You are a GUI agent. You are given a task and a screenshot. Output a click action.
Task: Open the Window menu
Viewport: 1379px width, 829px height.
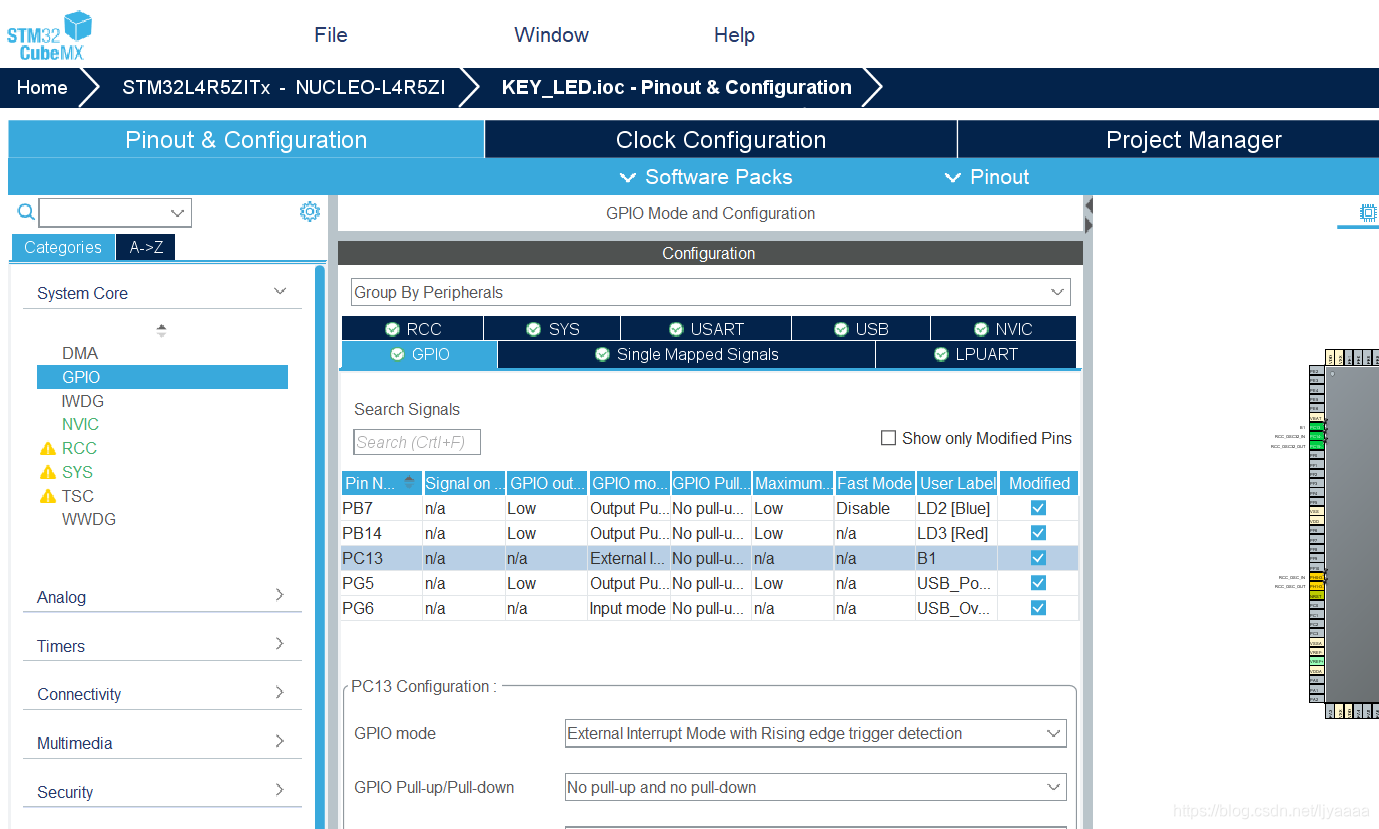[x=551, y=35]
